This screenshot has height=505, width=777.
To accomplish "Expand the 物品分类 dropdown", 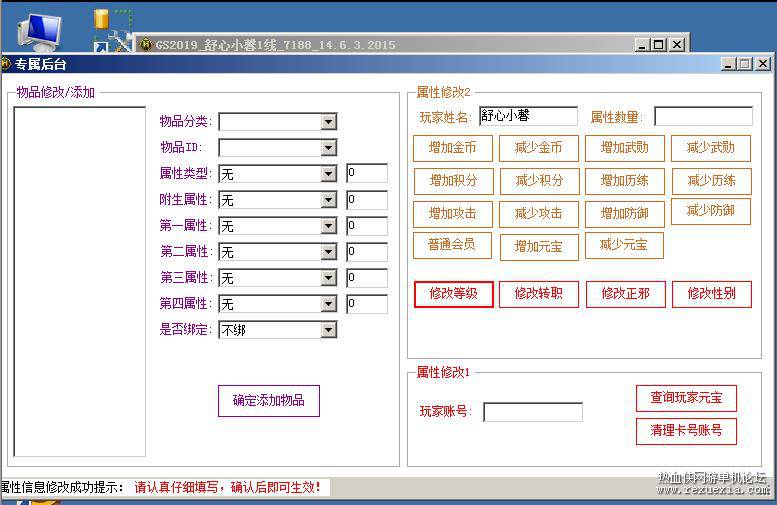I will (x=328, y=122).
